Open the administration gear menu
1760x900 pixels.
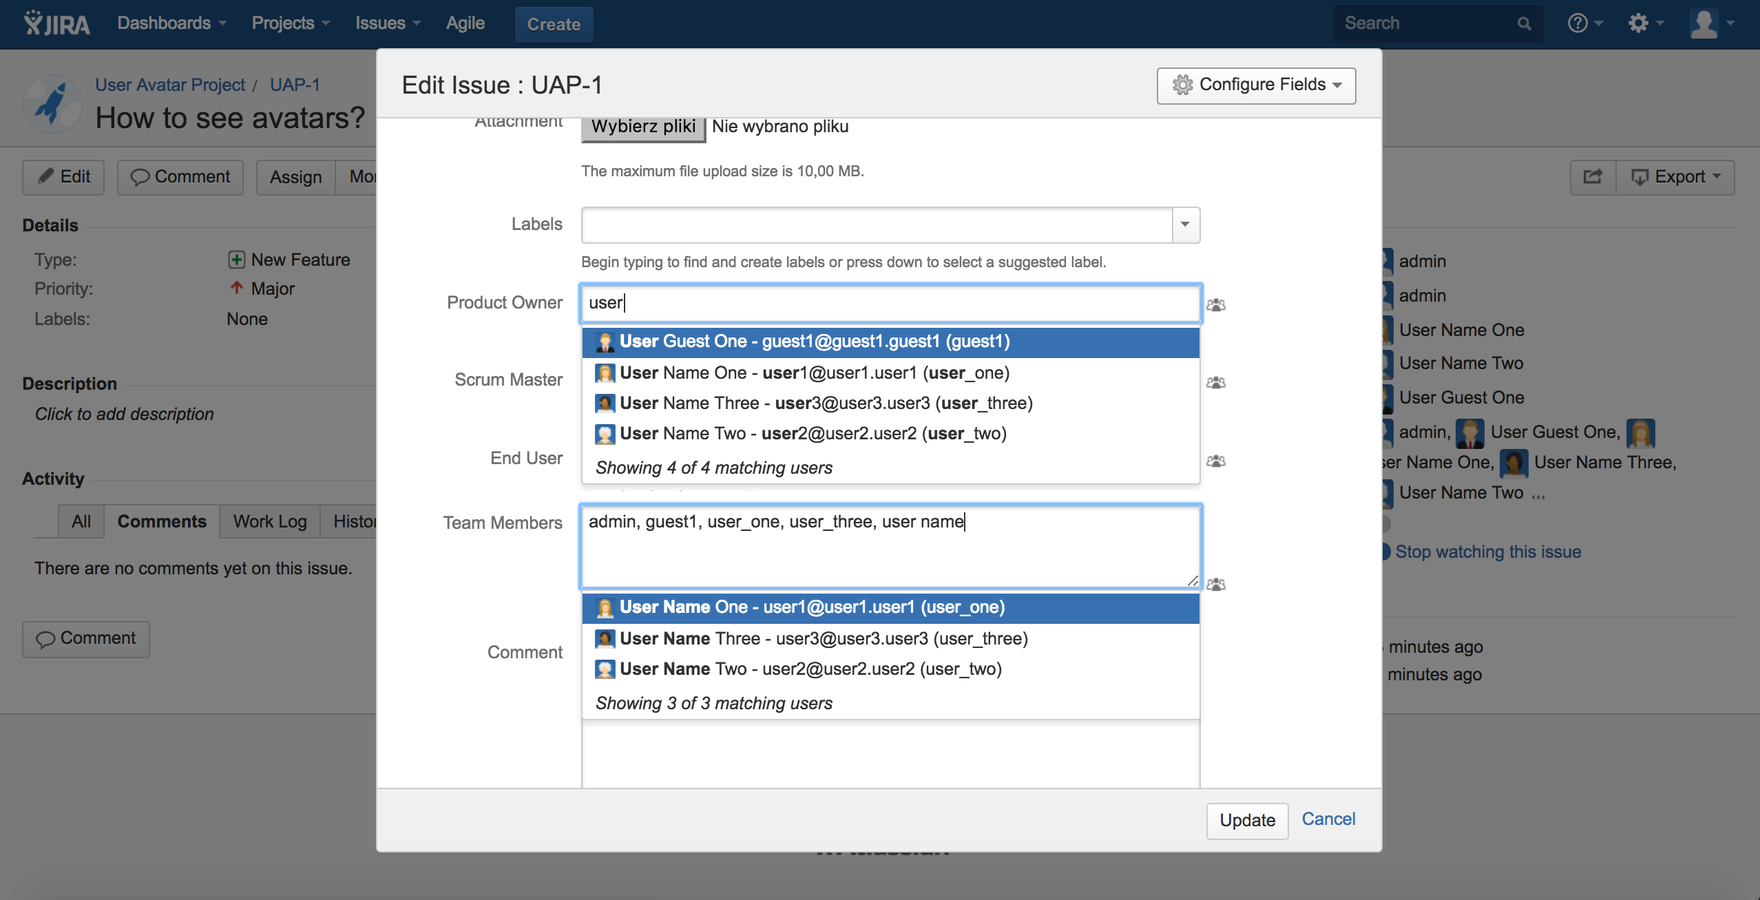click(x=1645, y=23)
